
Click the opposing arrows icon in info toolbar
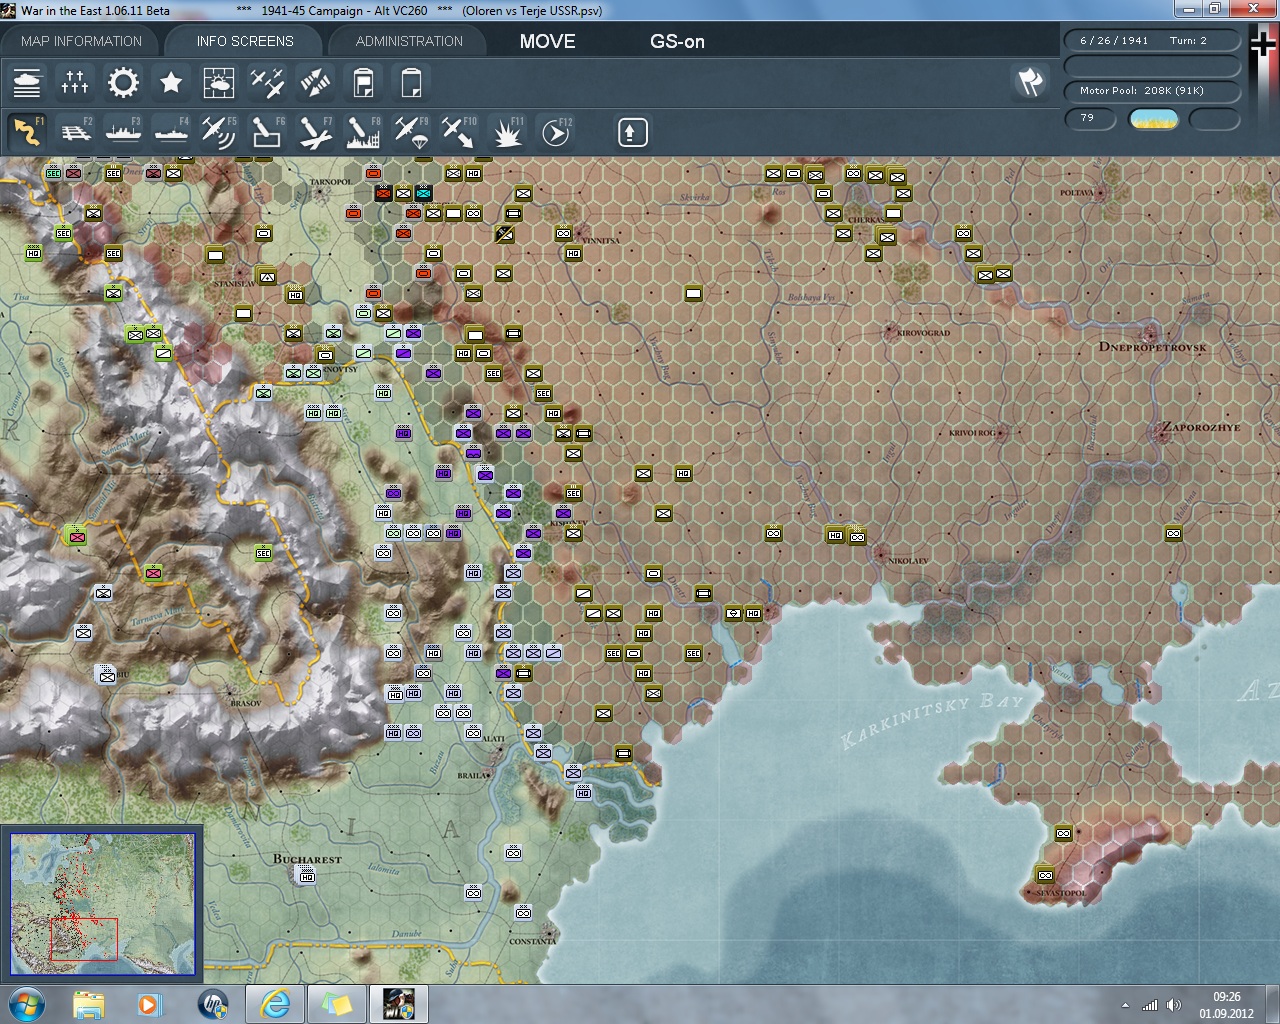tap(315, 82)
